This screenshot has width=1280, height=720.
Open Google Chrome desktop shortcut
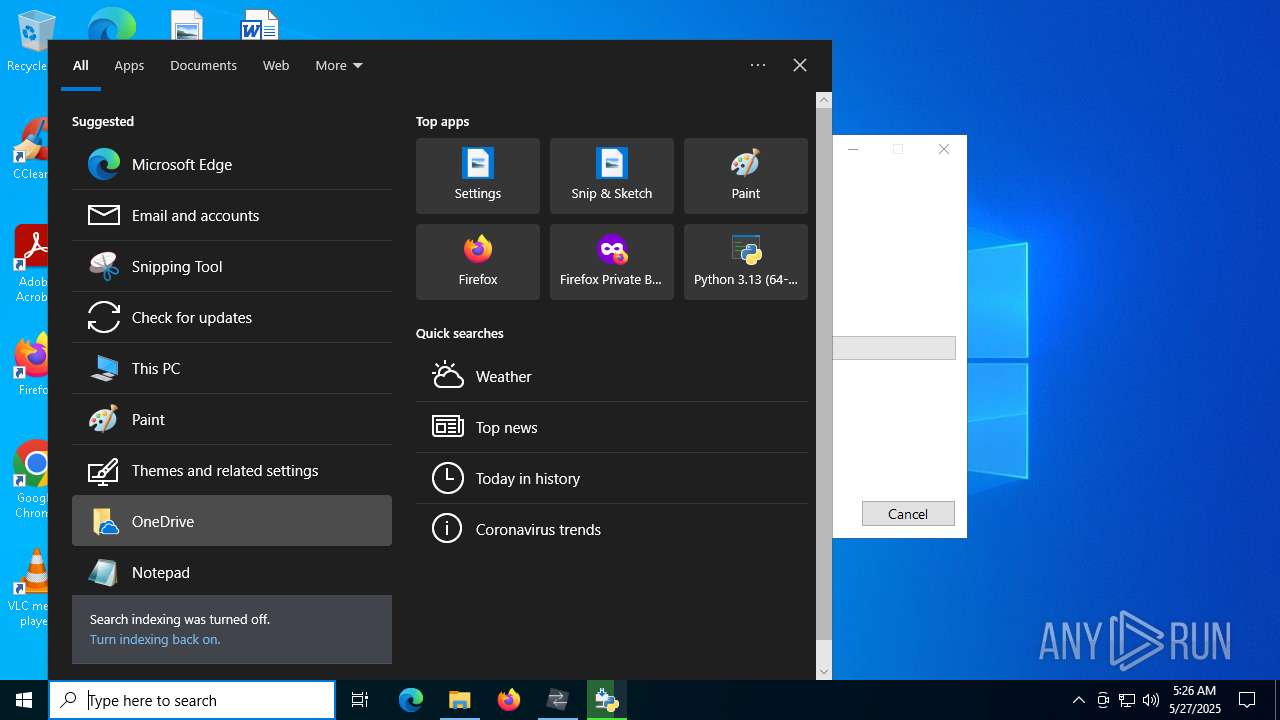[33, 480]
